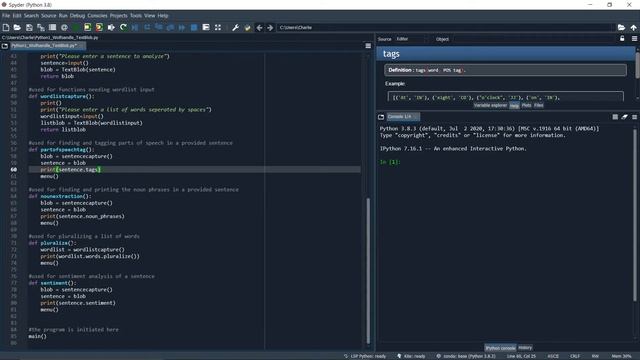
Task: Open the PYTHONPATH manager icon
Action: [x=247, y=27]
